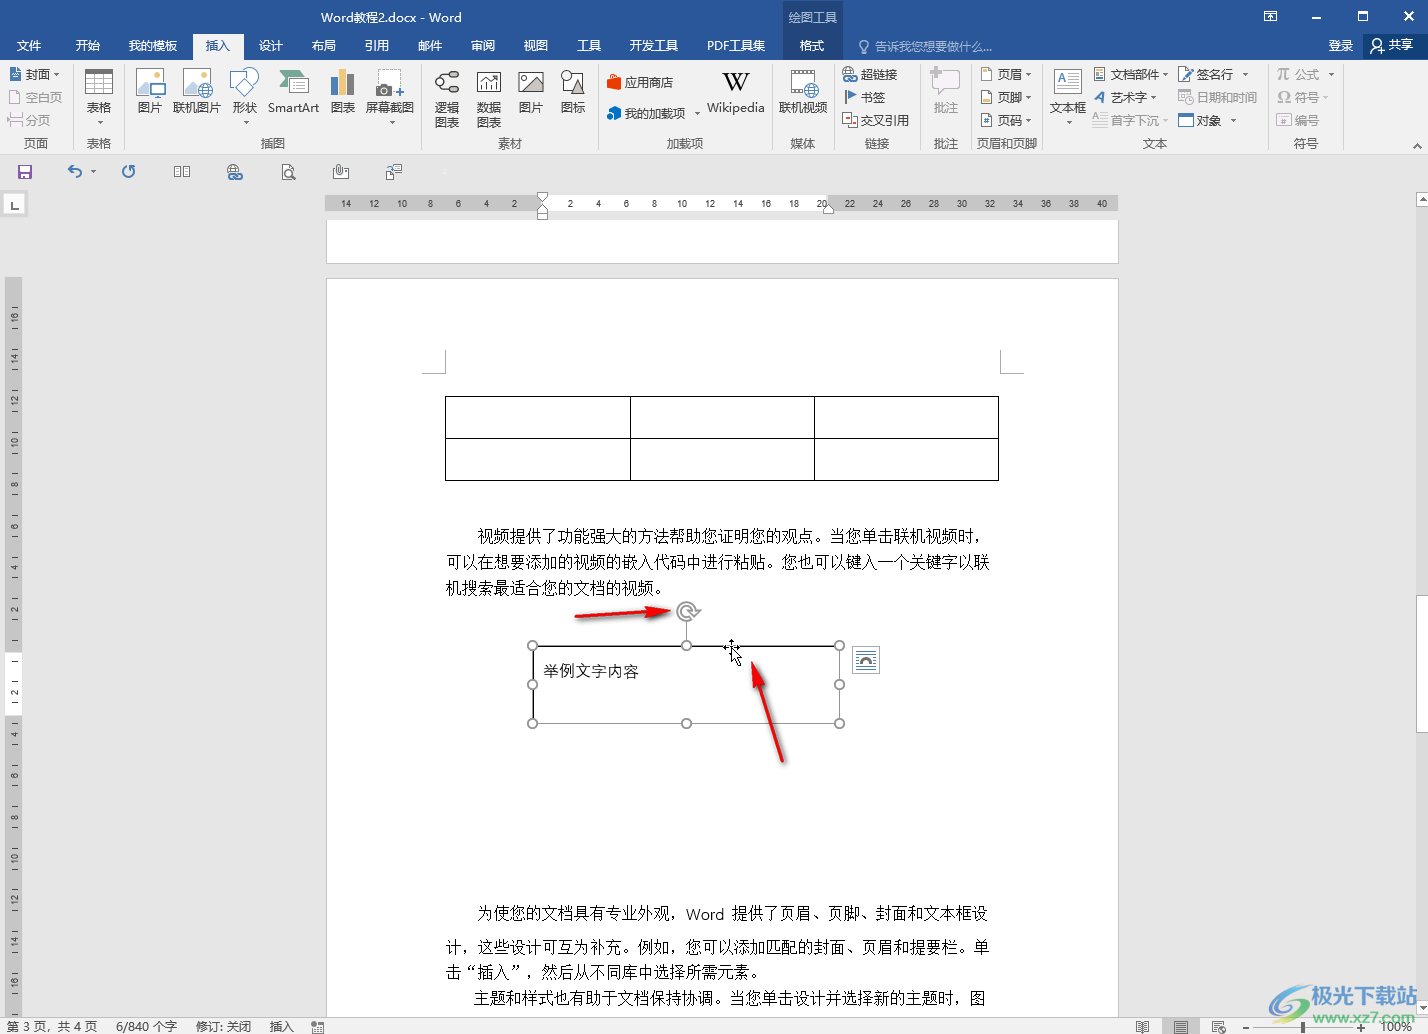
Task: Insert a page break (分页)
Action: coord(29,120)
